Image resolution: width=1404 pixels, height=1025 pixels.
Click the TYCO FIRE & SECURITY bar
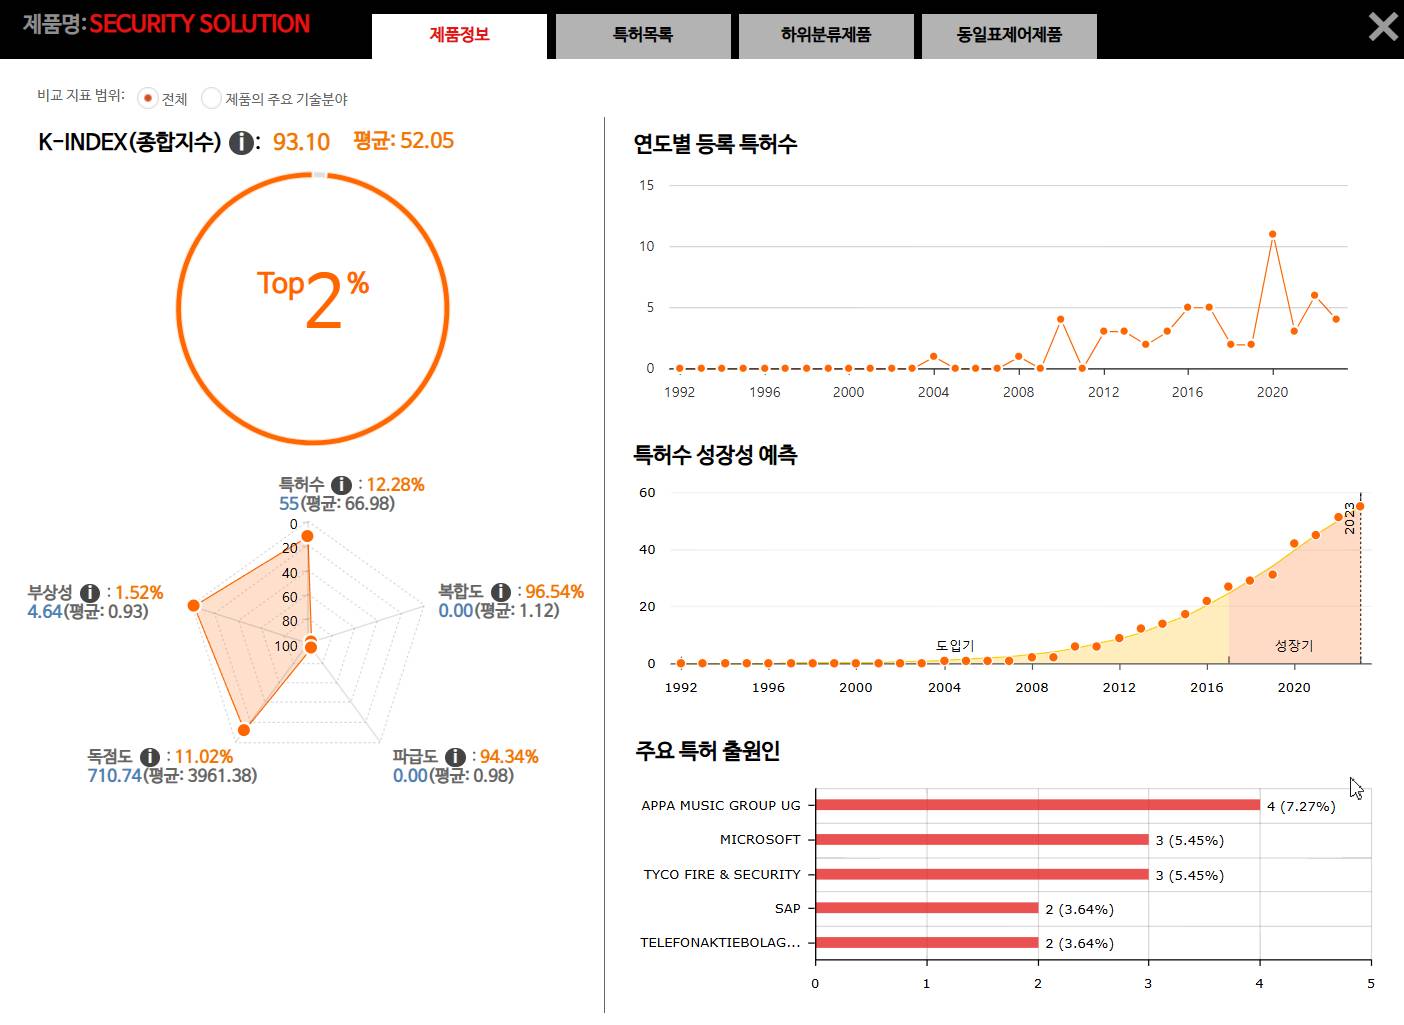pos(982,874)
